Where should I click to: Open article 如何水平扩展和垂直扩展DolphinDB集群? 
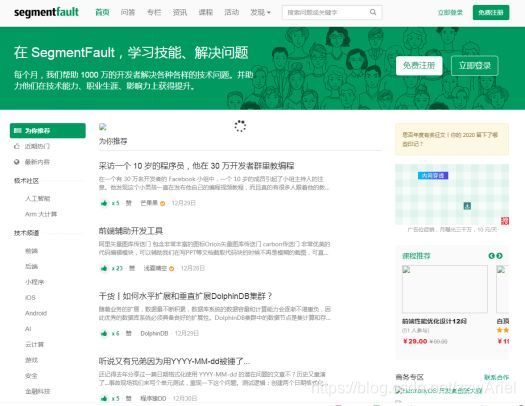(186, 296)
